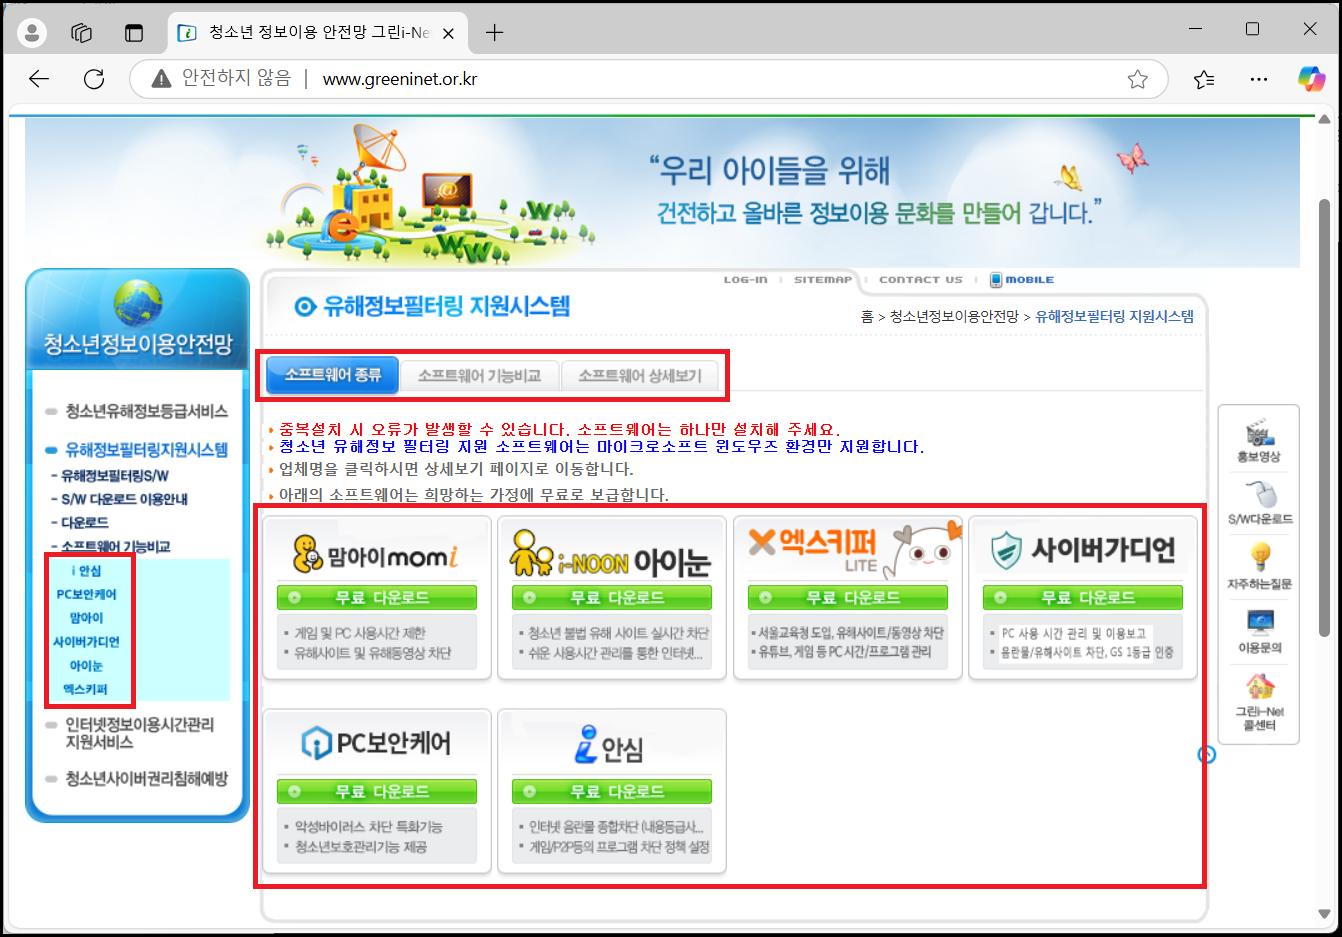The image size is (1342, 937).
Task: Open the workspaces icon in title bar
Action: point(82,32)
